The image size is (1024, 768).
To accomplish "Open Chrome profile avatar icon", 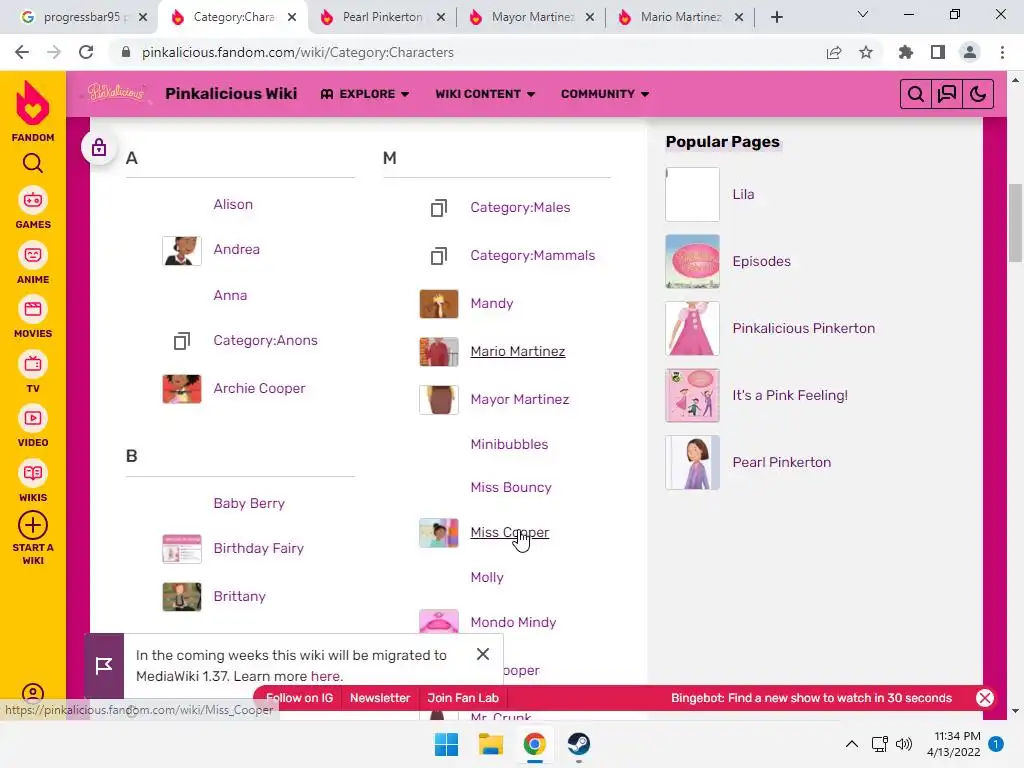I will [970, 52].
